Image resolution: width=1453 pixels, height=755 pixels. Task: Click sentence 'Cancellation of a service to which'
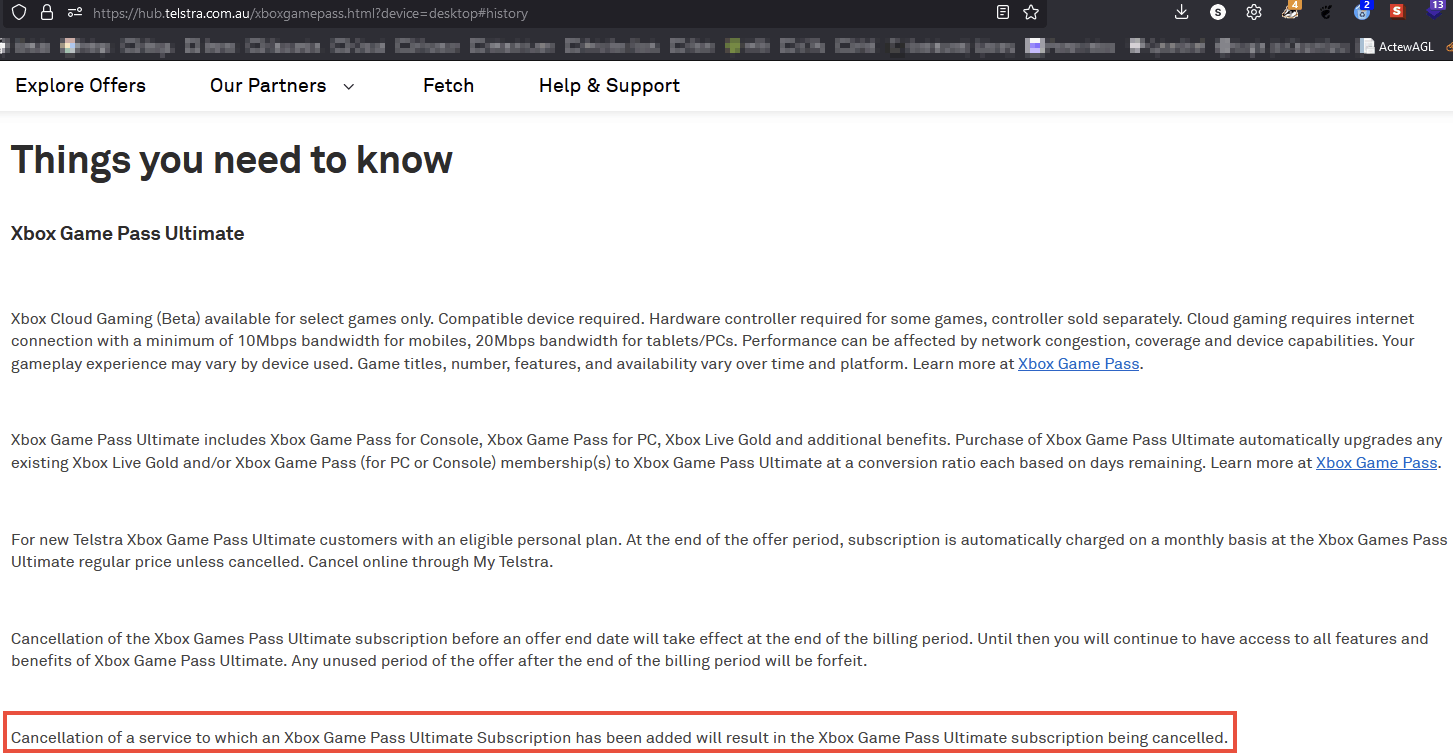[619, 738]
